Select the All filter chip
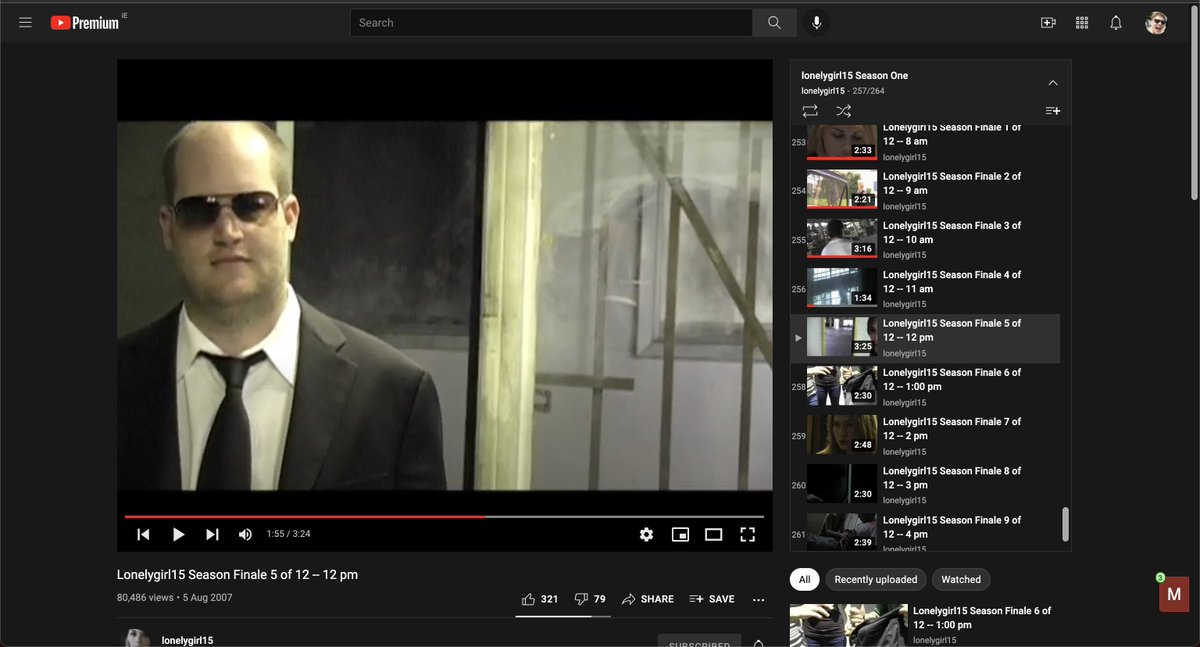 coord(804,579)
